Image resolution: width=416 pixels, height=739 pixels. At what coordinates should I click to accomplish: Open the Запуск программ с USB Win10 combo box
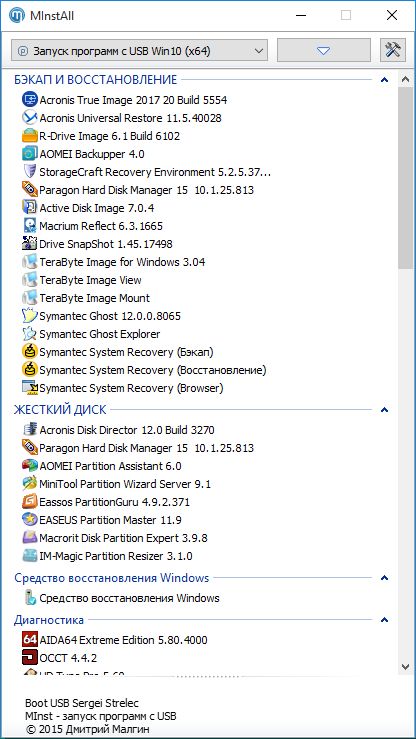click(x=139, y=50)
